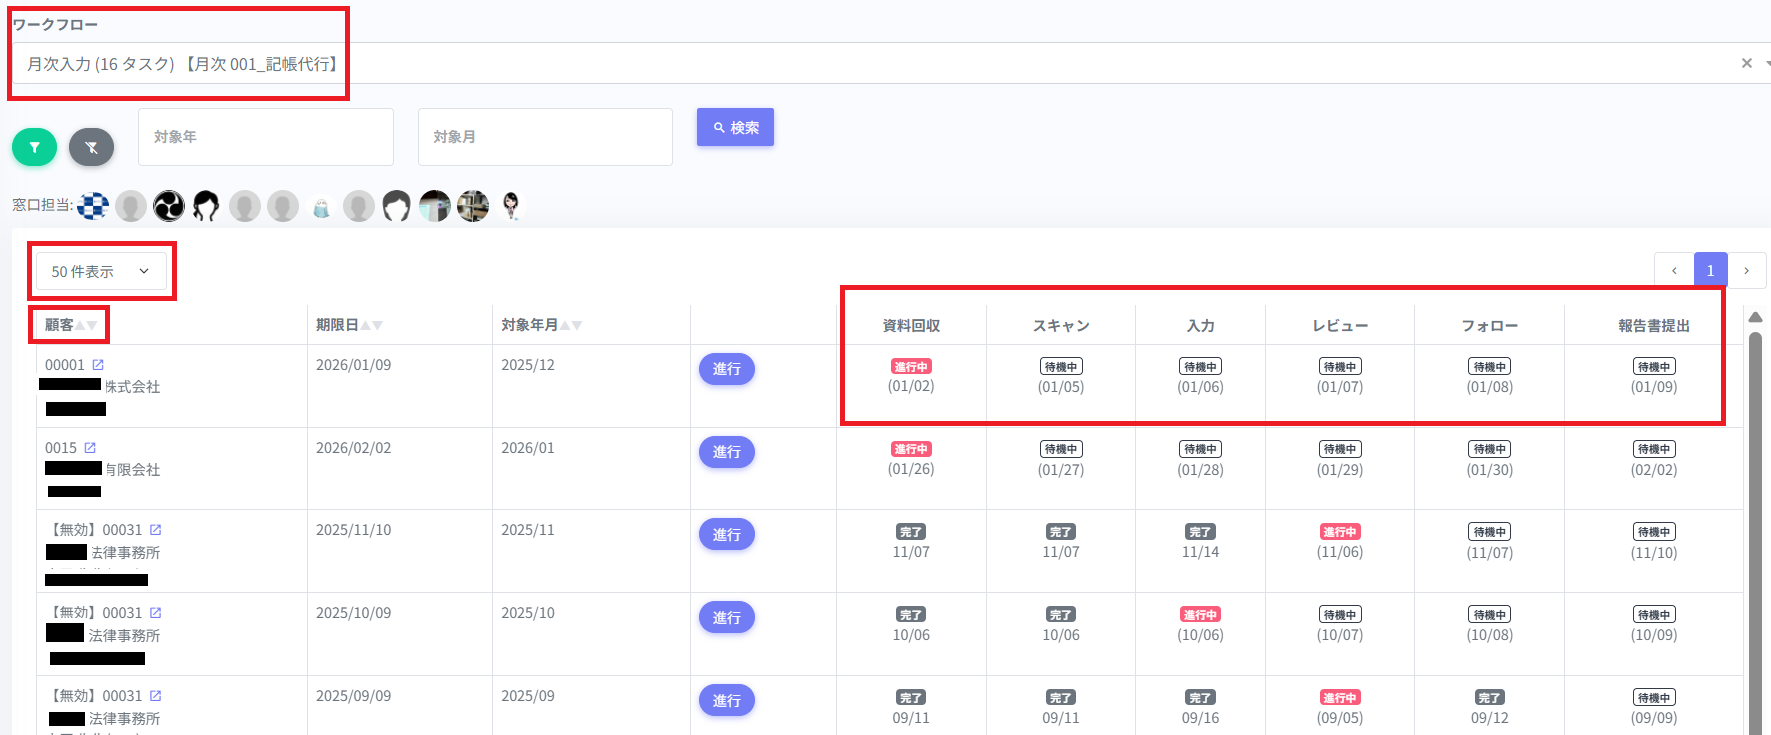
Task: Click the 検索 search button
Action: click(x=735, y=128)
